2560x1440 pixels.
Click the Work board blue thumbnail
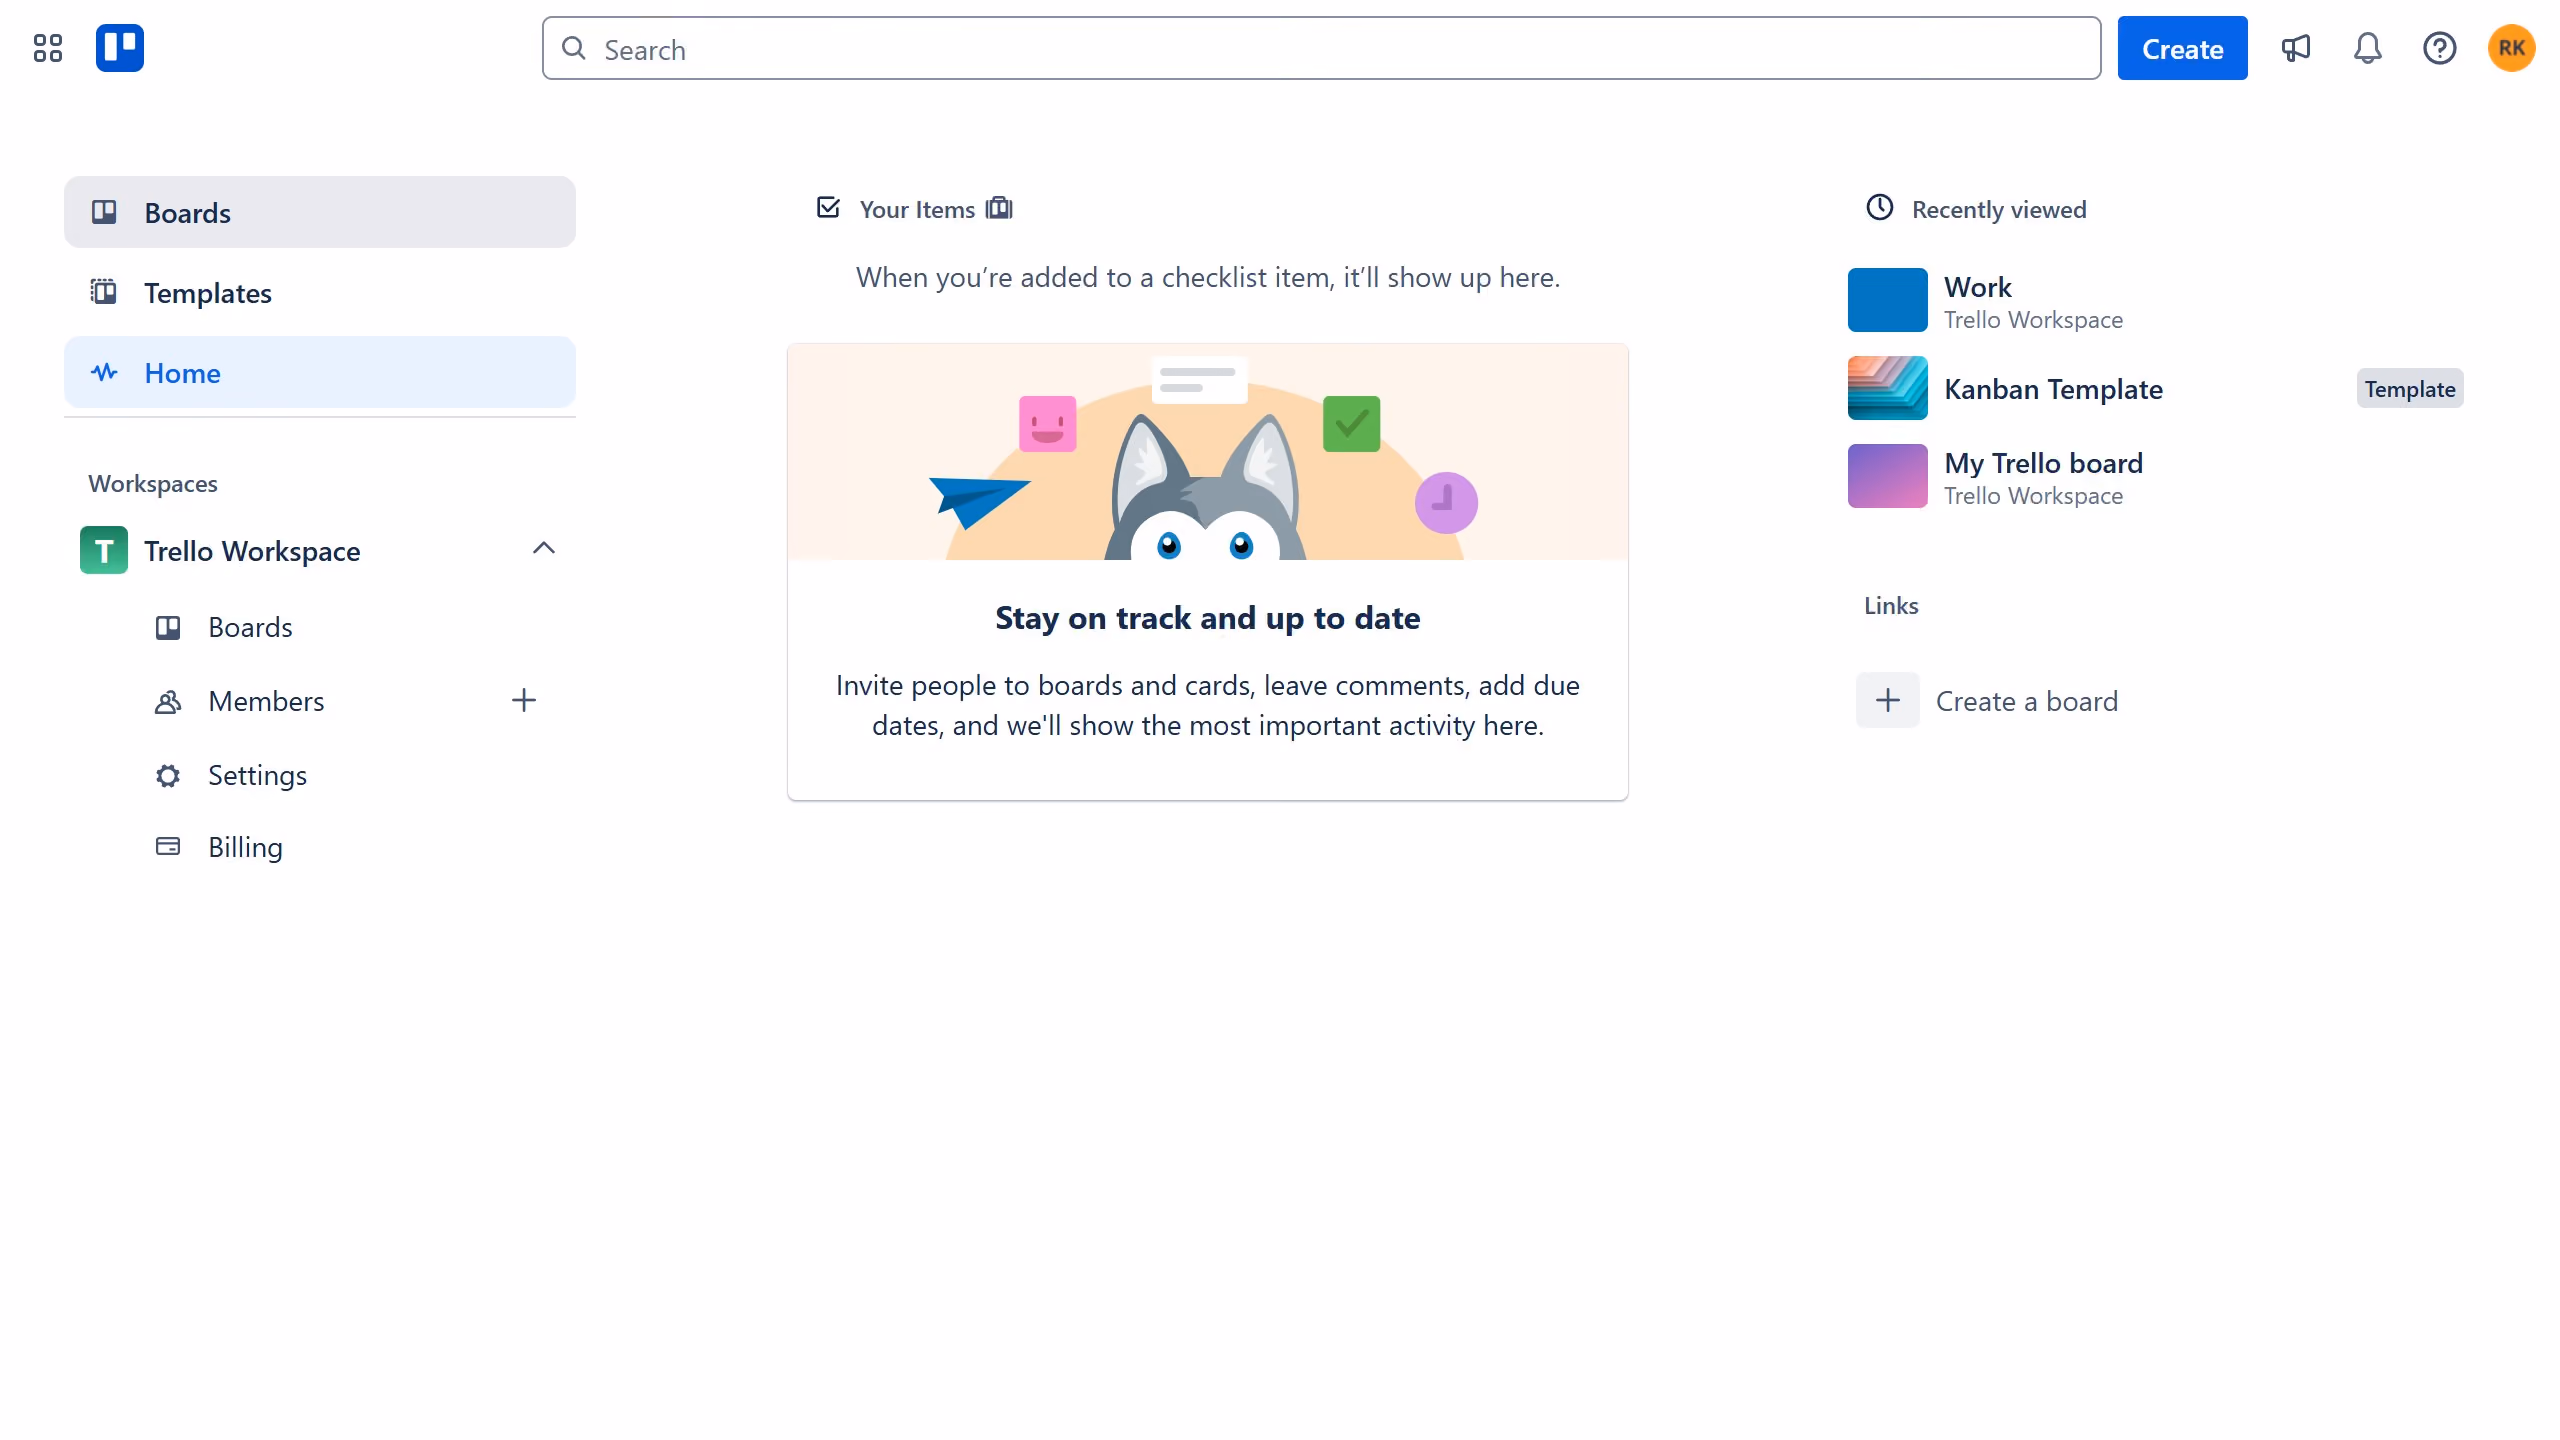pos(1887,300)
